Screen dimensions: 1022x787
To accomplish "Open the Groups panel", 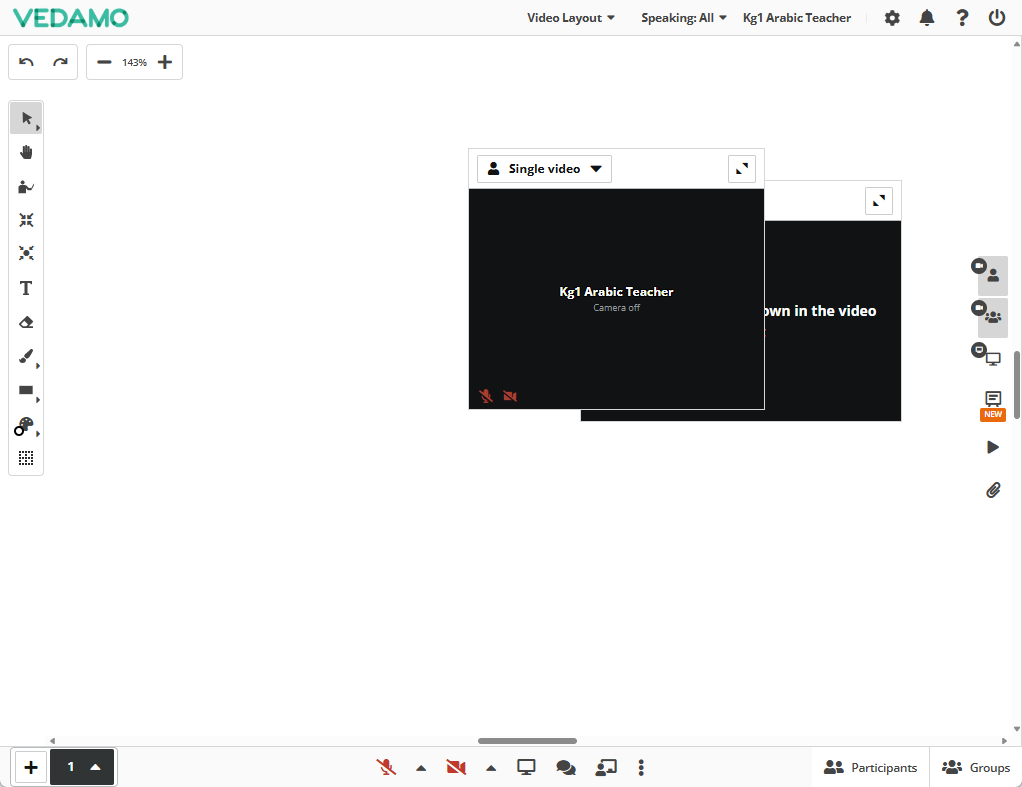I will click(976, 767).
